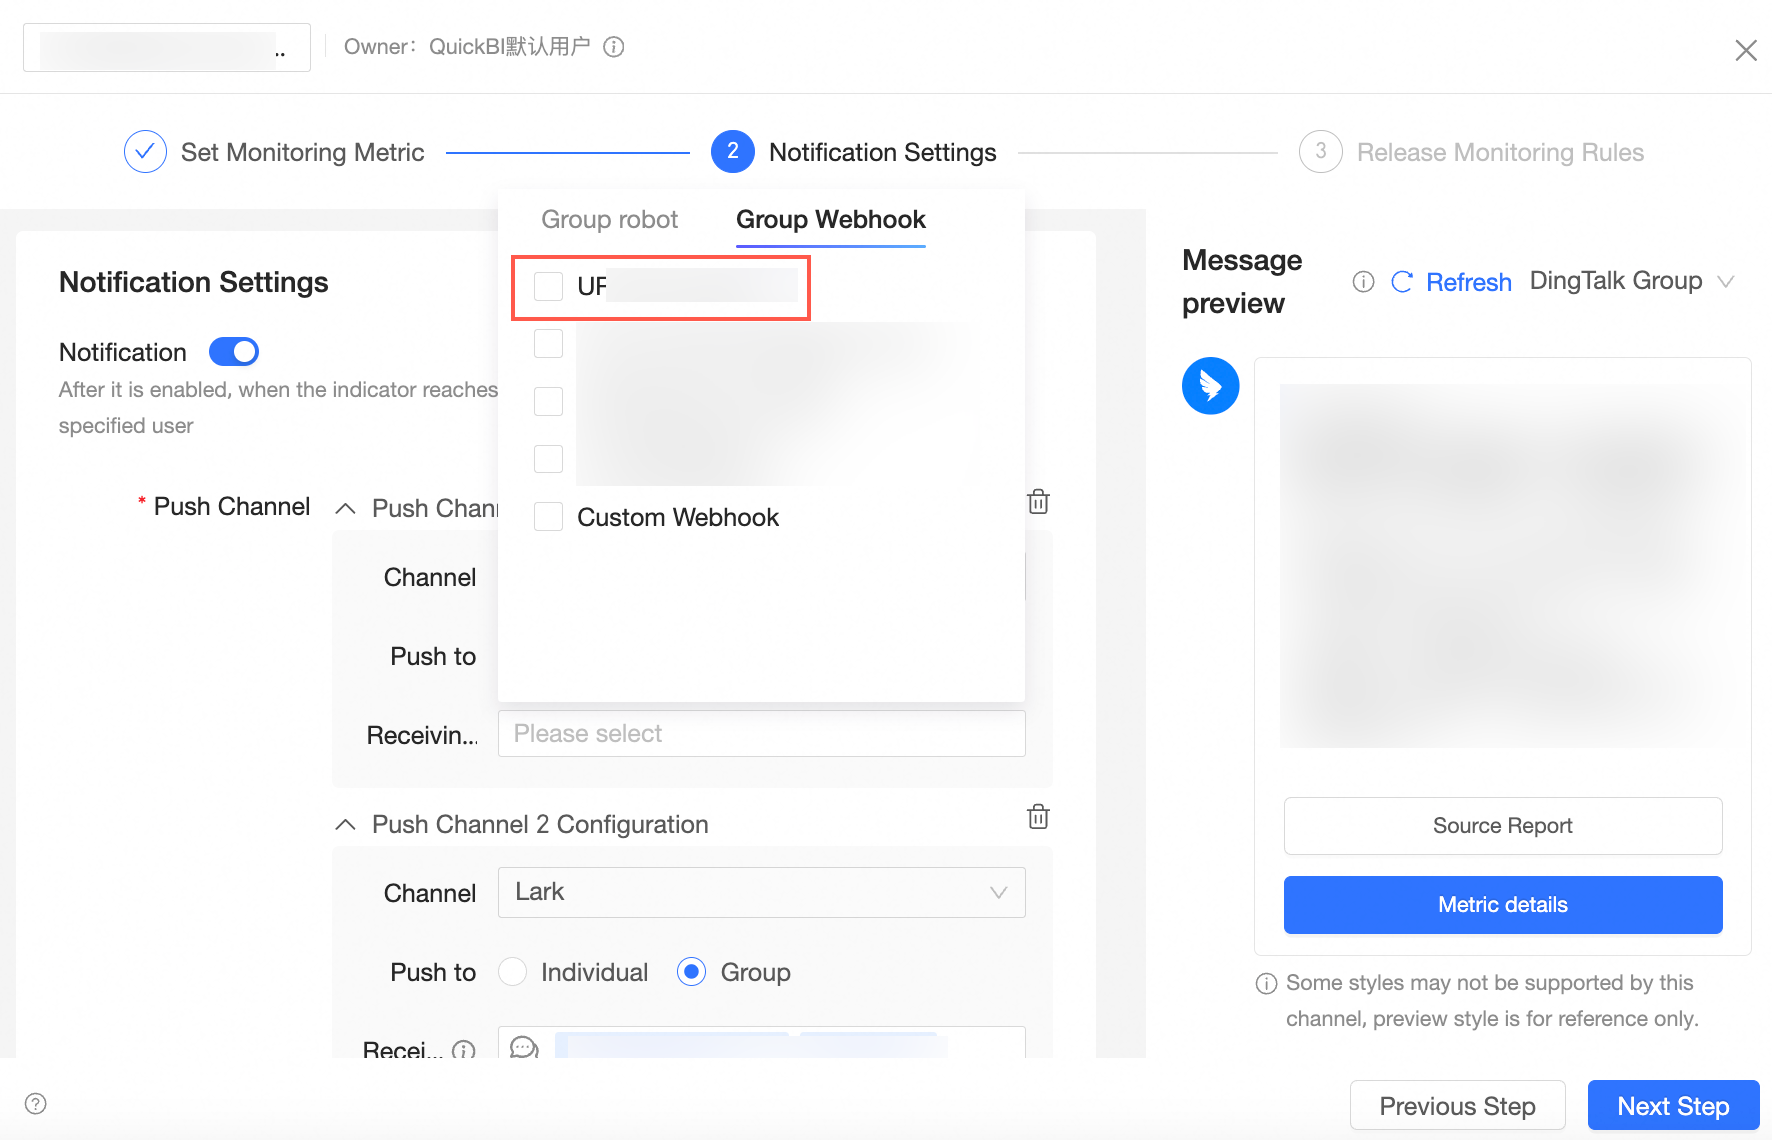
Task: Click the Set Monitoring Metric step label
Action: click(303, 152)
